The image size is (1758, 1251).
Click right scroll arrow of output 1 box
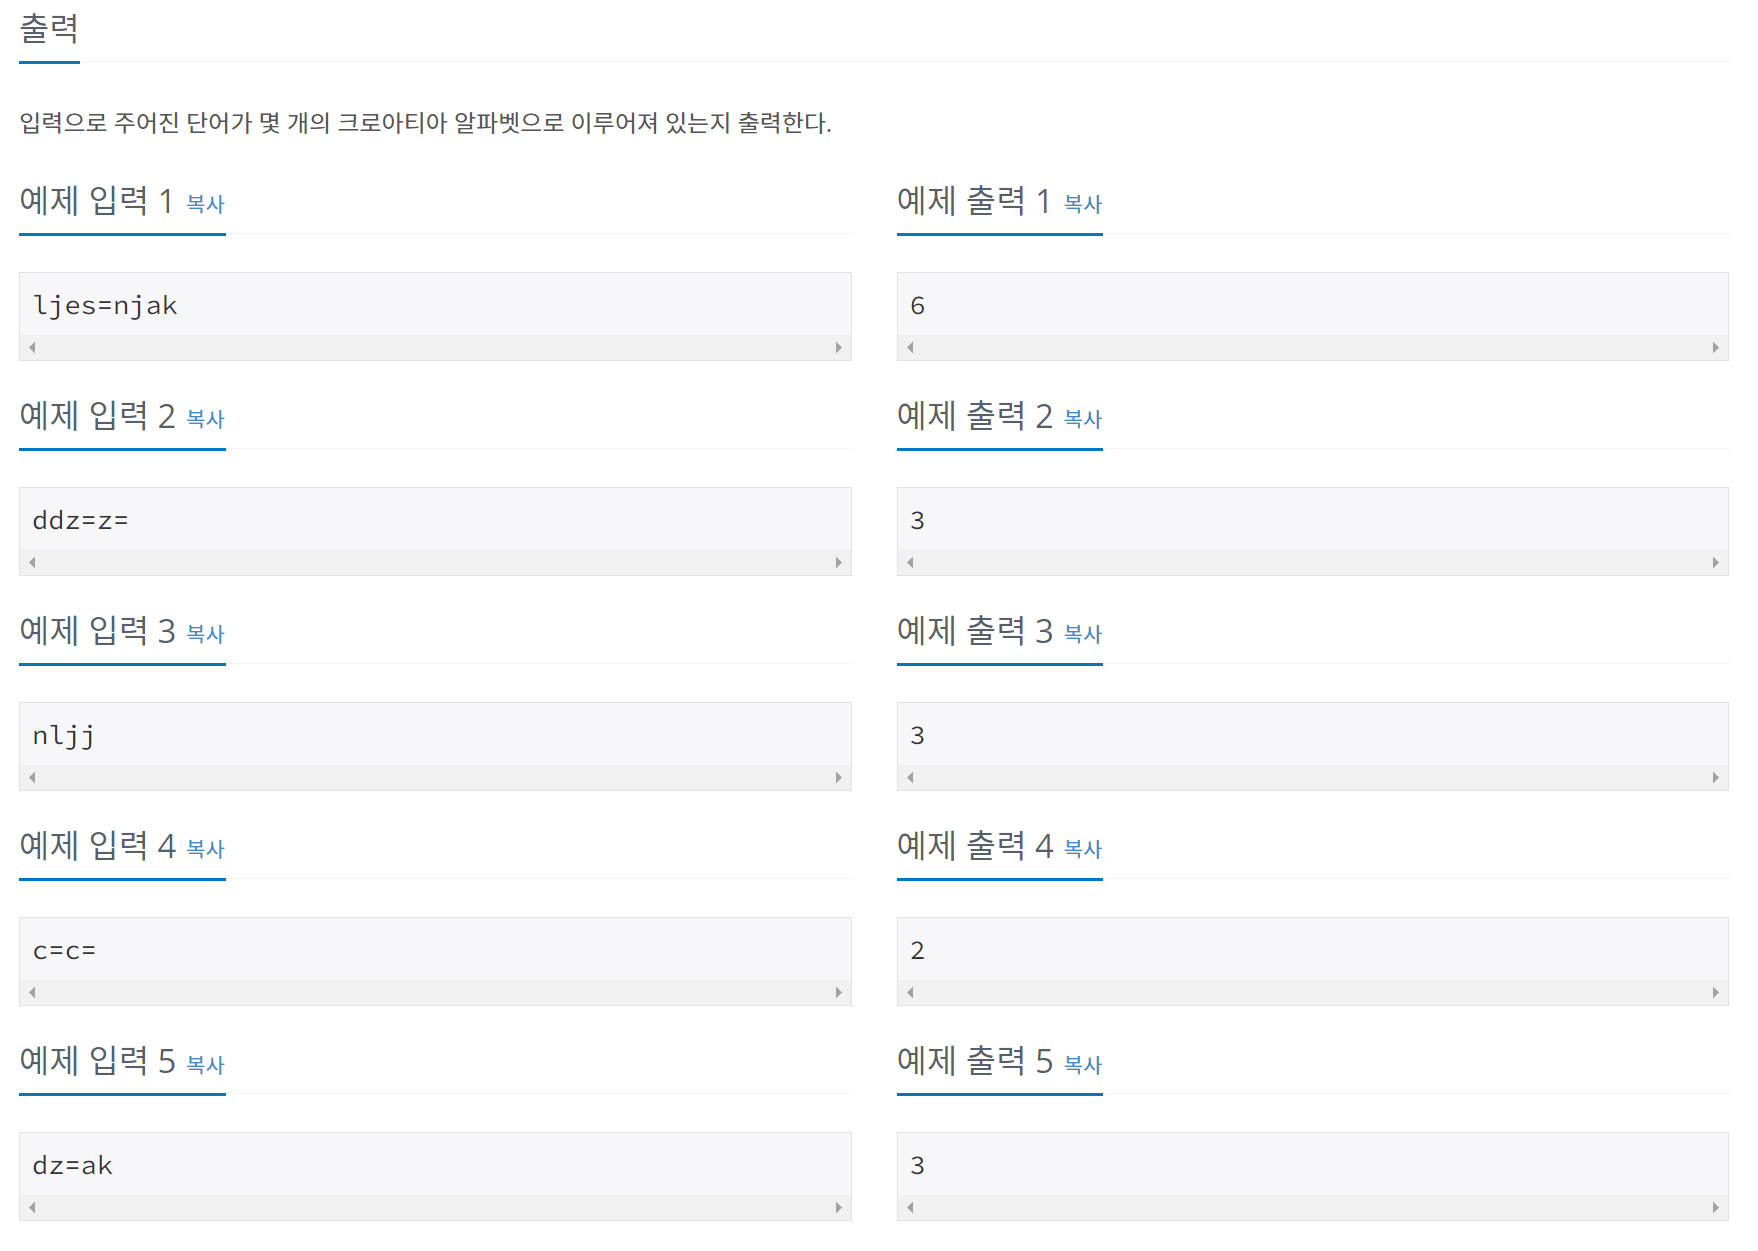coord(1715,348)
